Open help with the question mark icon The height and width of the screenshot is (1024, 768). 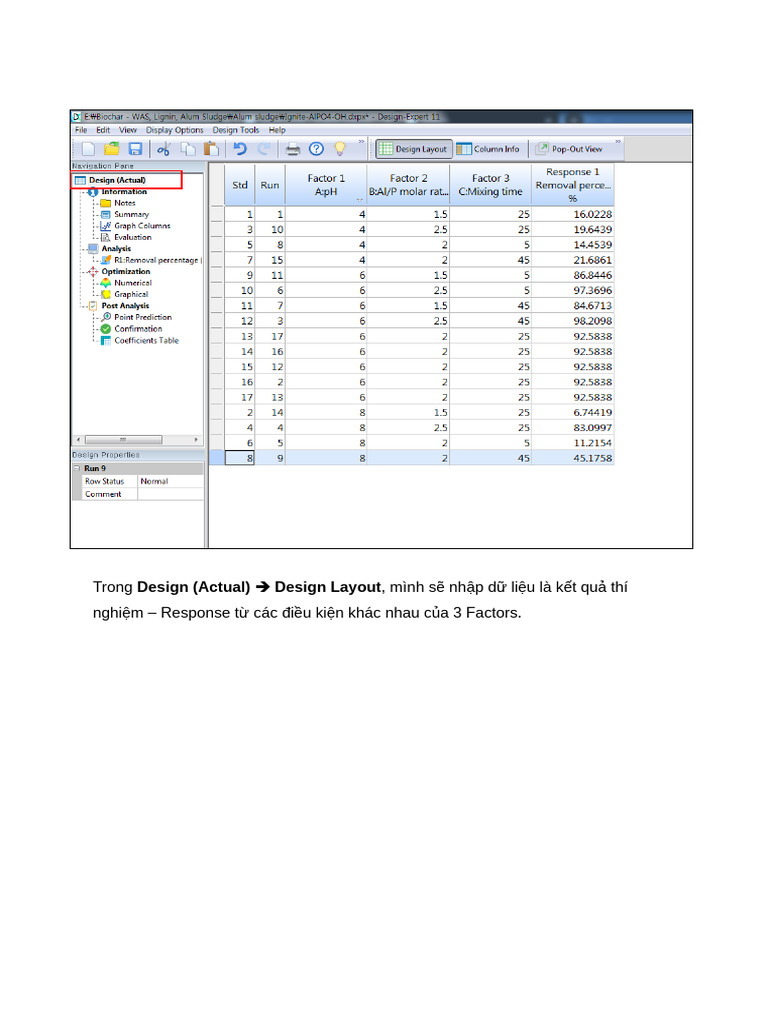click(x=316, y=150)
